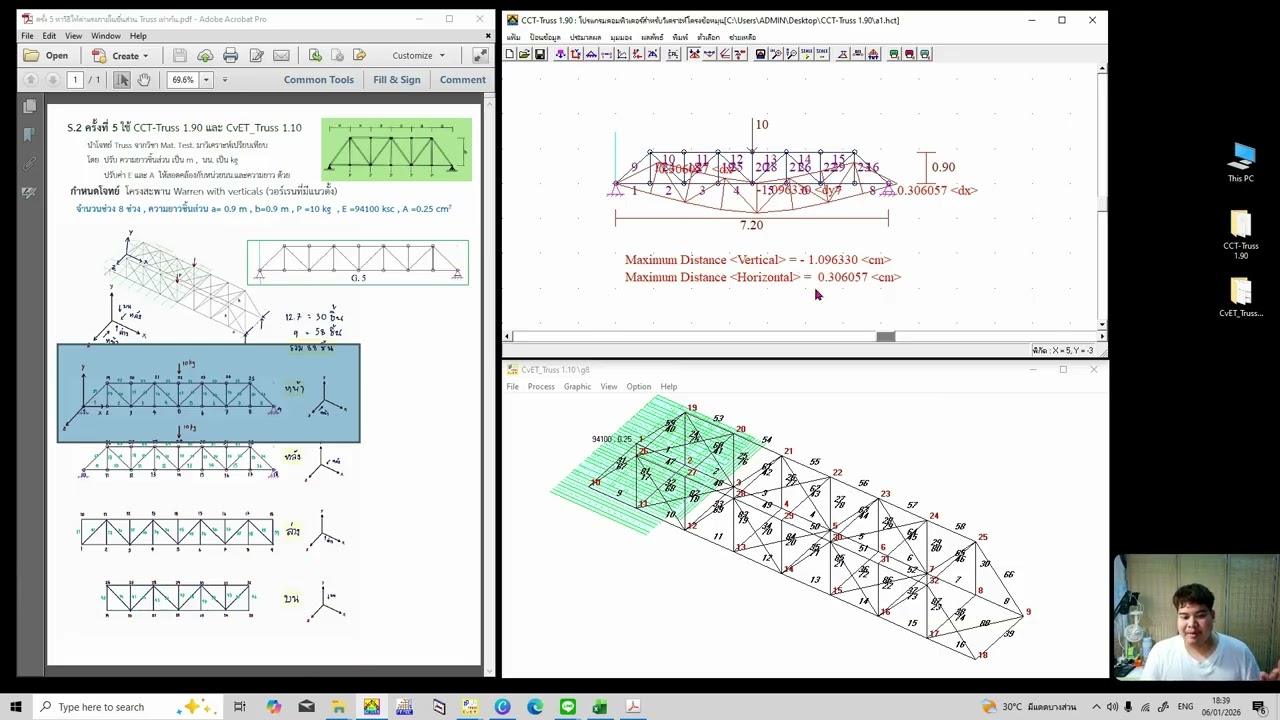The width and height of the screenshot is (1280, 720).
Task: Print the PDF using the printer icon
Action: pos(231,55)
